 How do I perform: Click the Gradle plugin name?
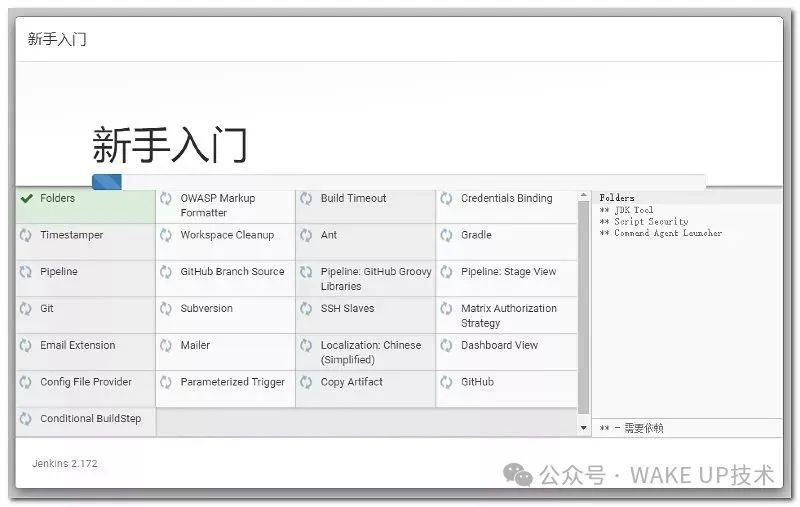[477, 235]
